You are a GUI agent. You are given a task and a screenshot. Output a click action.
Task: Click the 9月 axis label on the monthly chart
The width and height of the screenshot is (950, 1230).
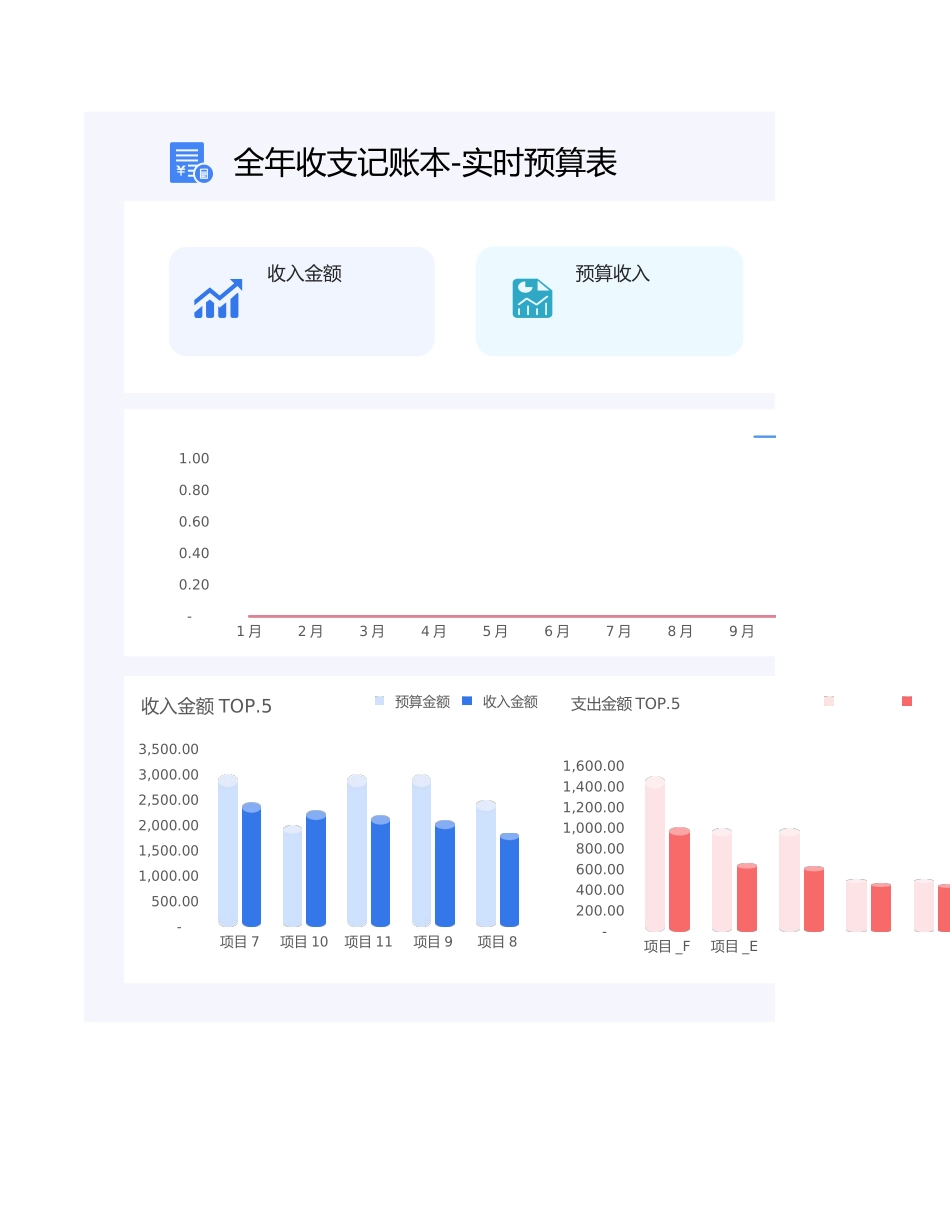[741, 631]
